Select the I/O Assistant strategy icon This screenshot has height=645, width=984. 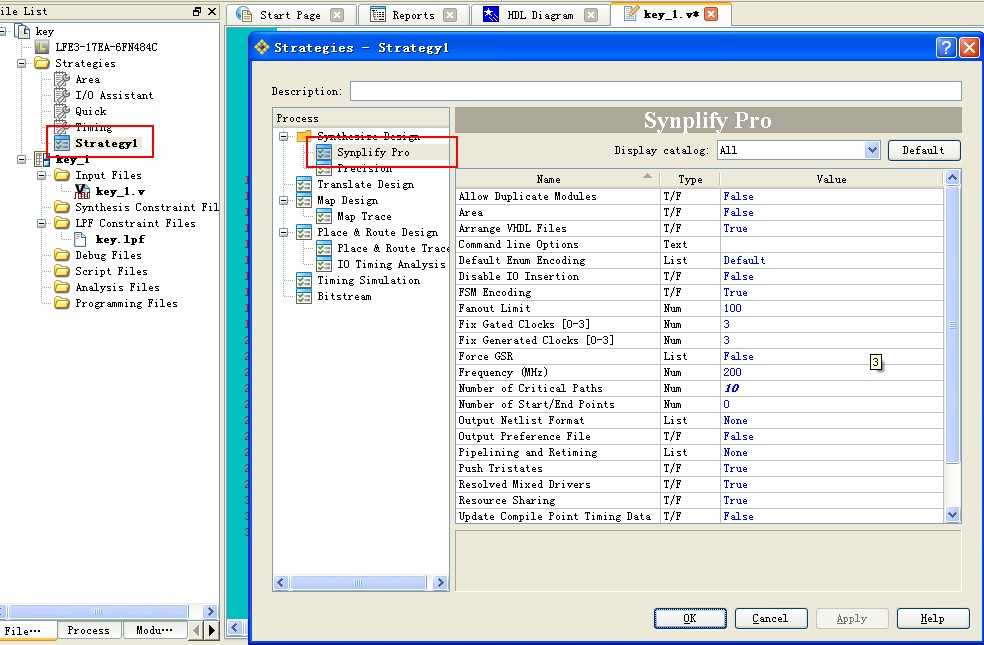coord(62,95)
